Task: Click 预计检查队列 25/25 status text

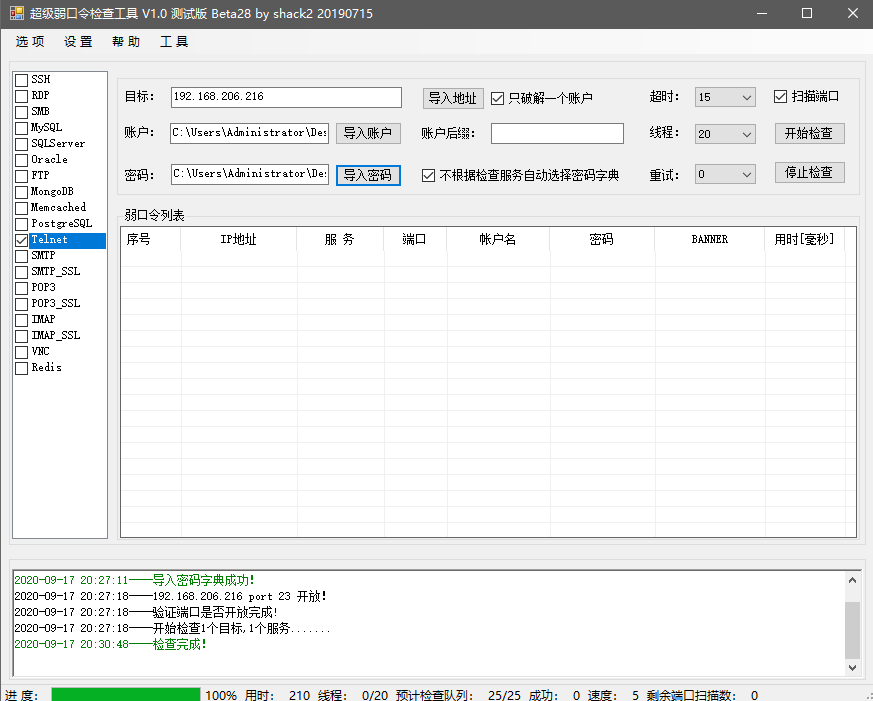Action: 458,695
